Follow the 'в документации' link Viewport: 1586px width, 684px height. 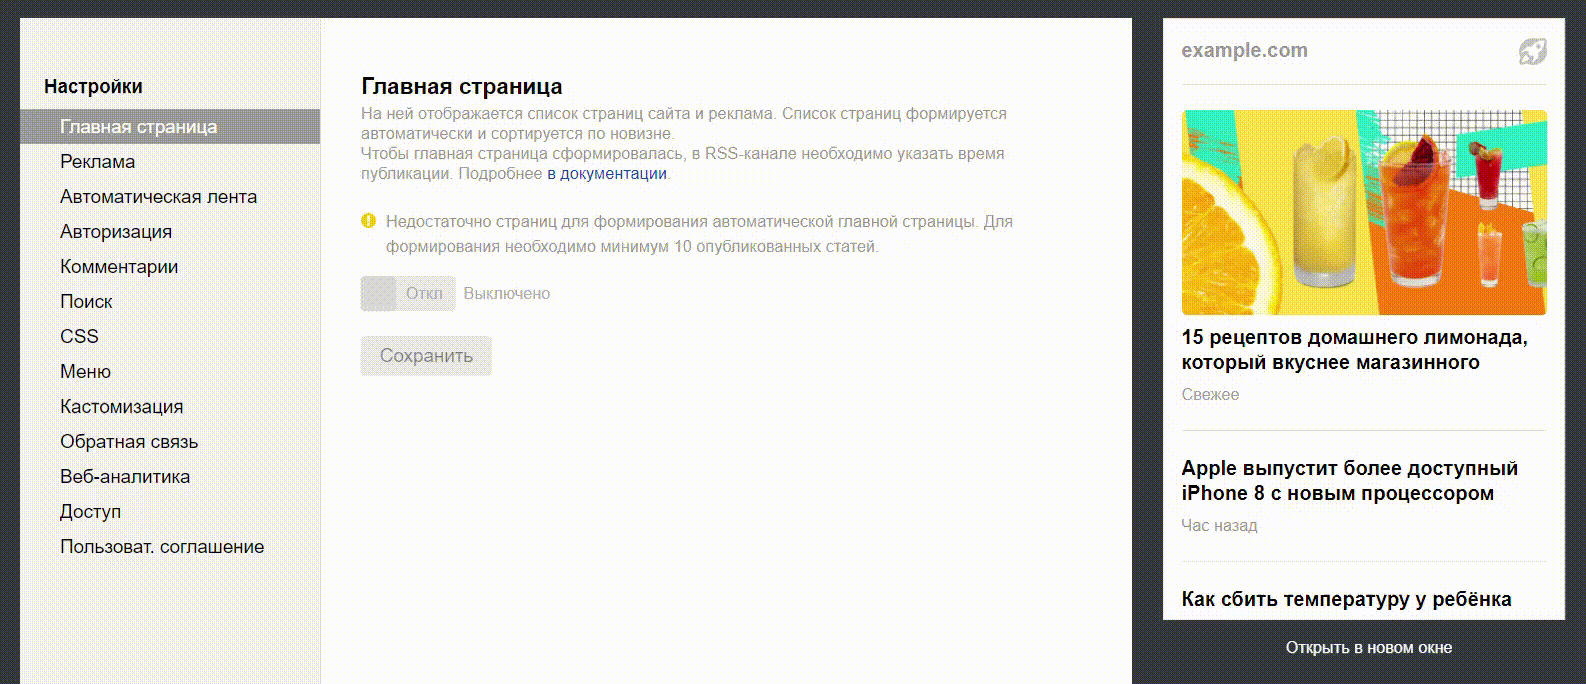point(606,174)
